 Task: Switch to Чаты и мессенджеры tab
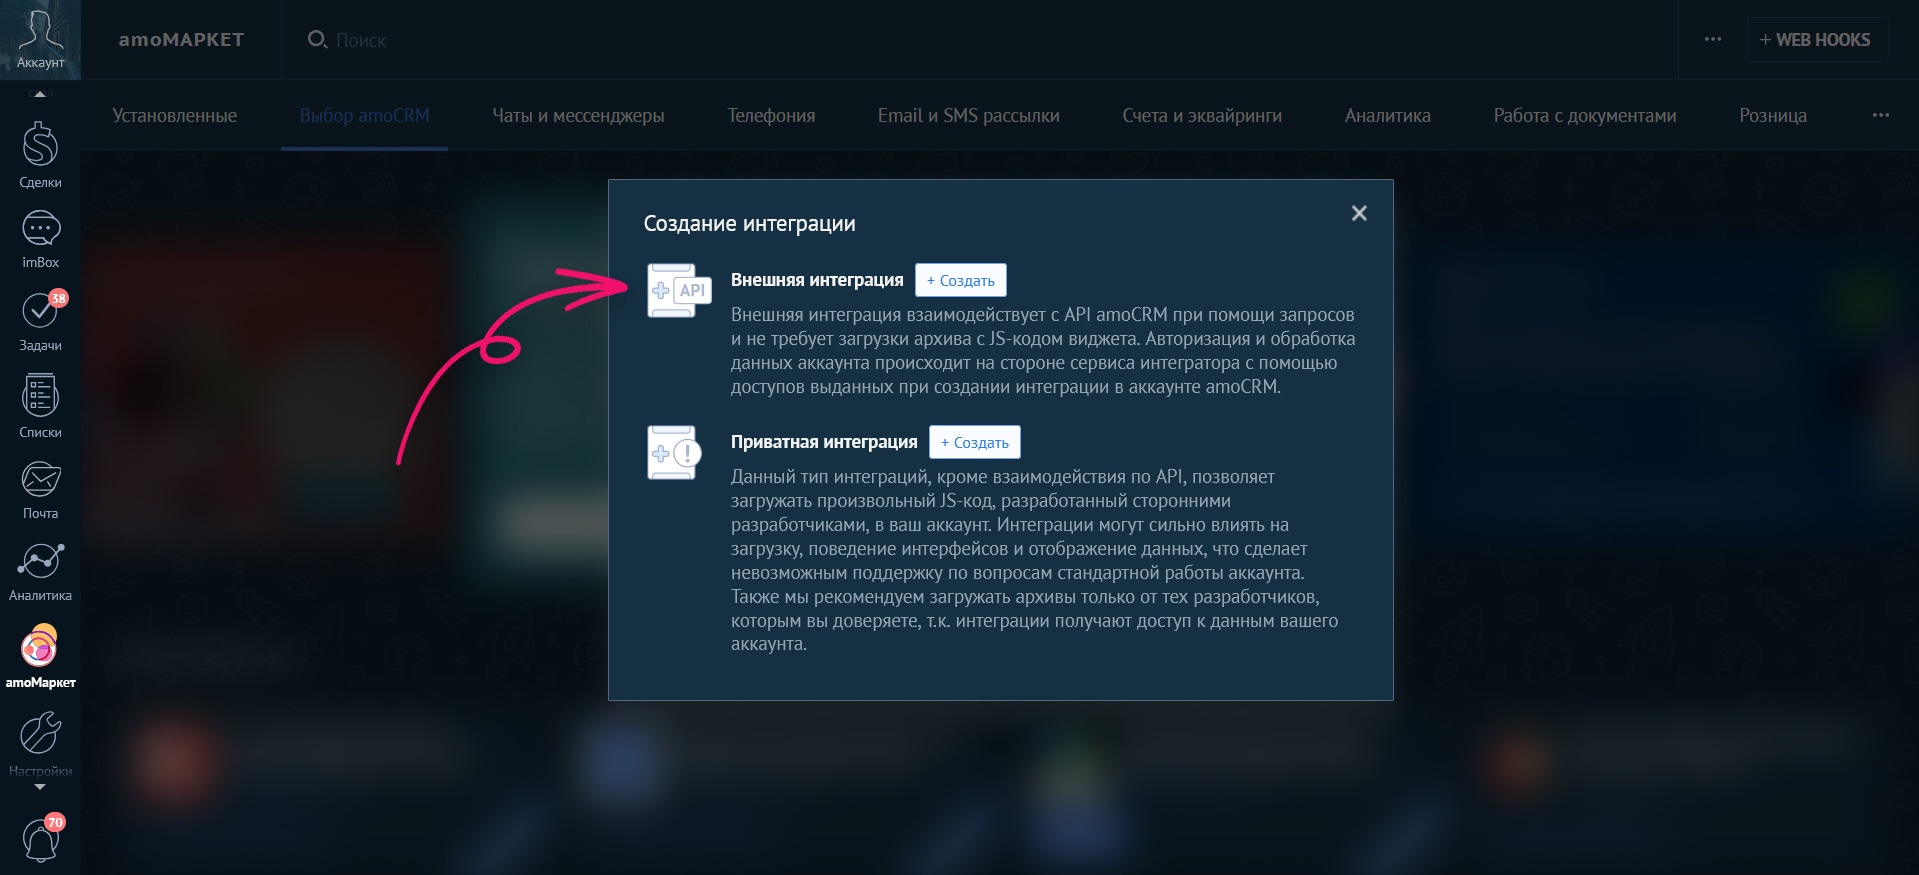pyautogui.click(x=578, y=116)
